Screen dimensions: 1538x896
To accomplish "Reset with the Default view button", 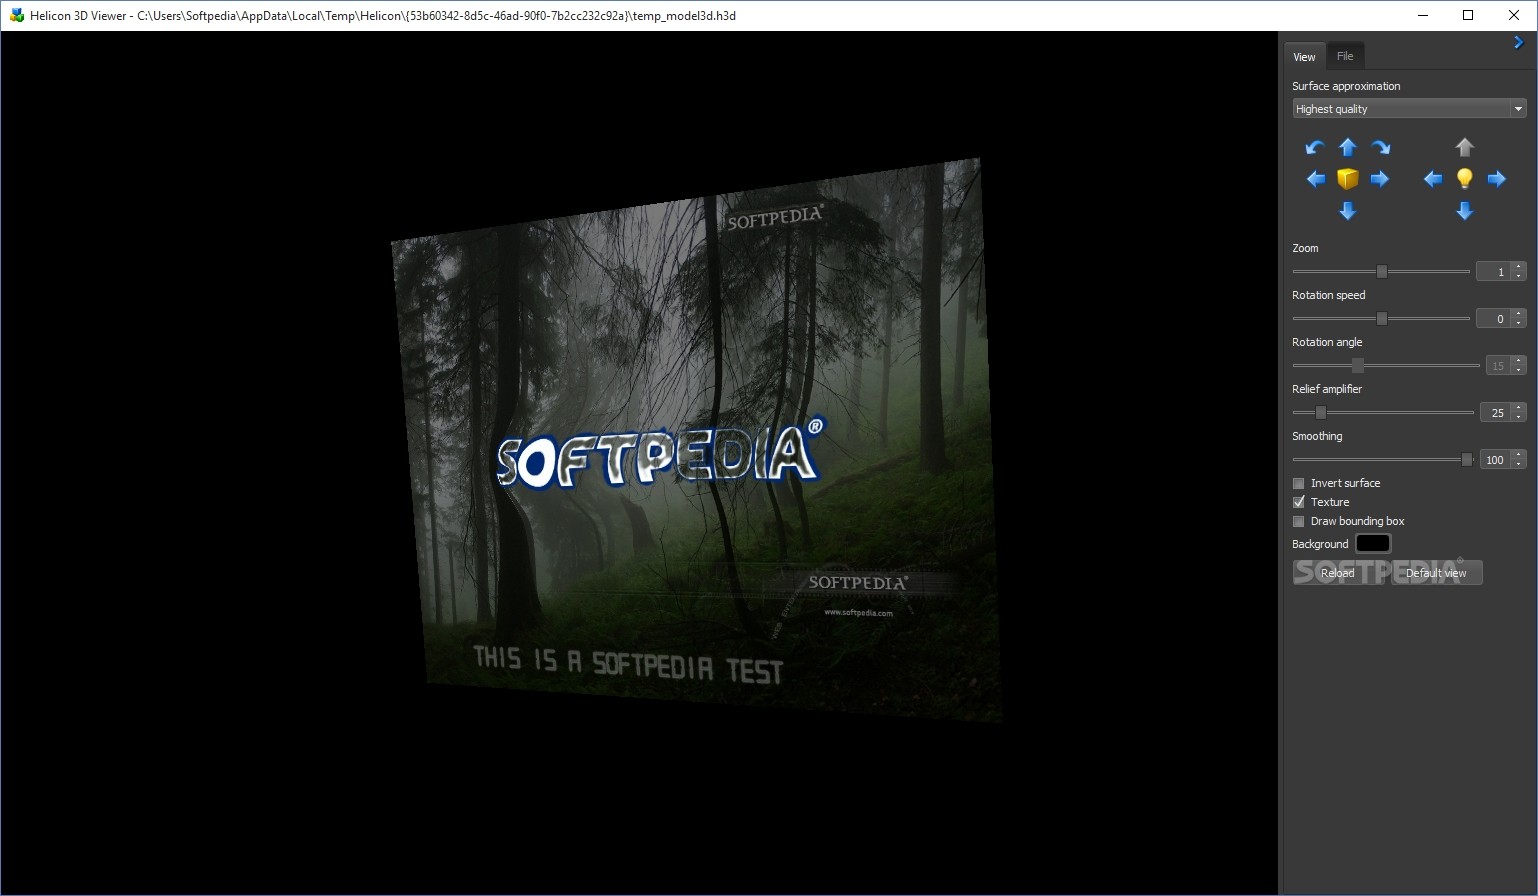I will (x=1436, y=573).
